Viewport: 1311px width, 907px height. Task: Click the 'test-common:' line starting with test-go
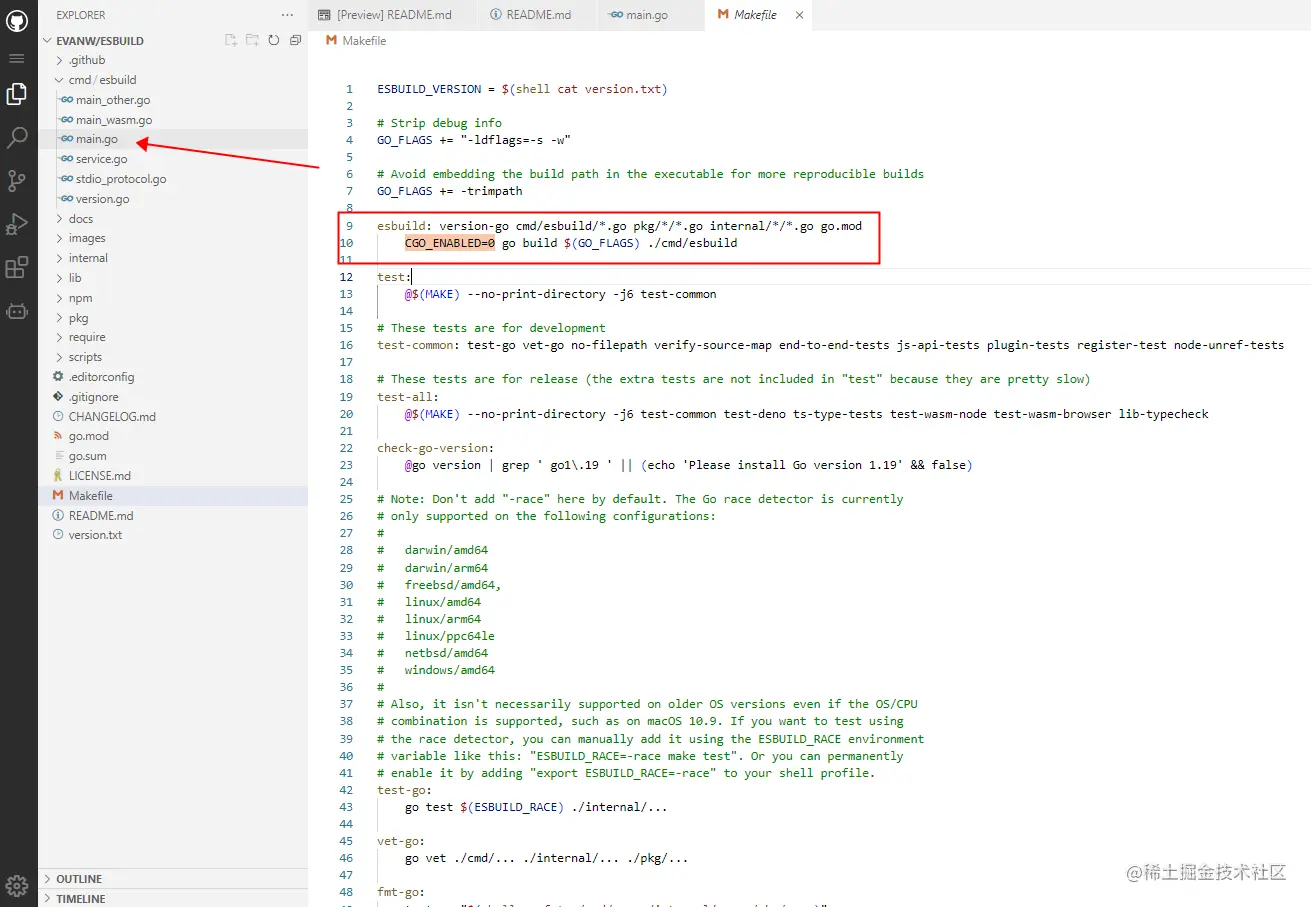pyautogui.click(x=830, y=345)
